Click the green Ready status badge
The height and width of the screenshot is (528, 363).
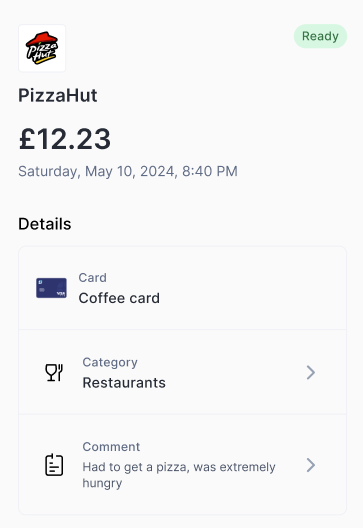click(320, 36)
